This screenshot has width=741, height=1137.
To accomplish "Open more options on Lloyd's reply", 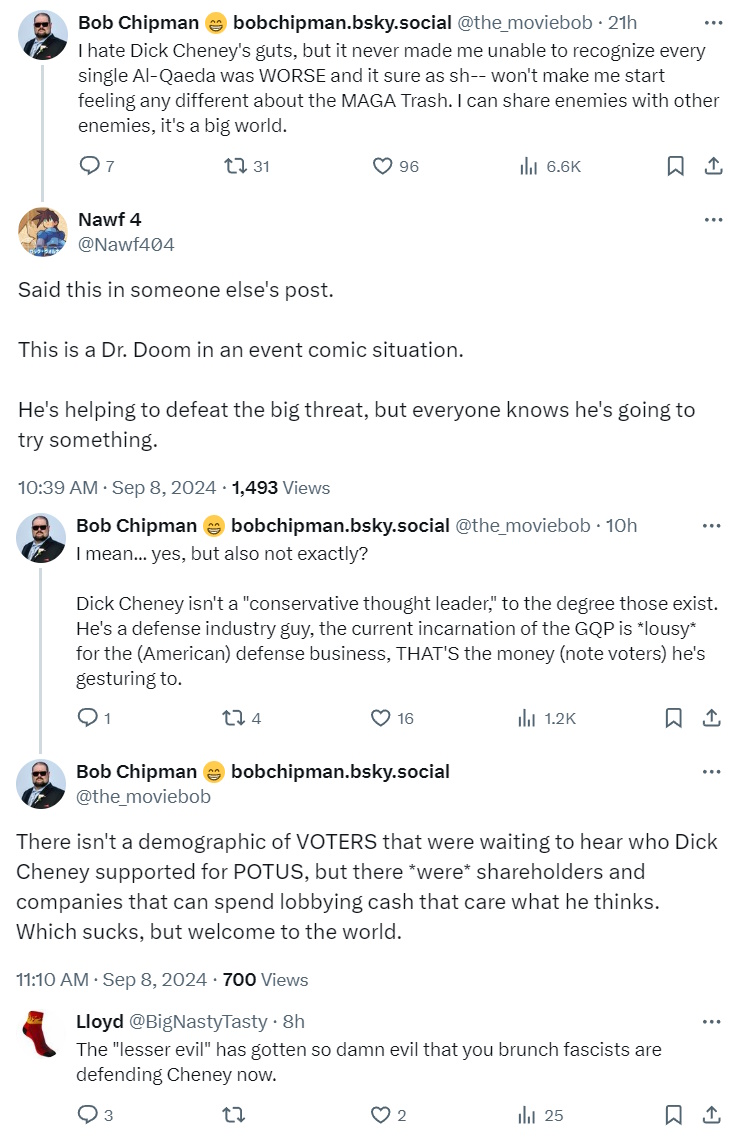I will click(x=713, y=1021).
